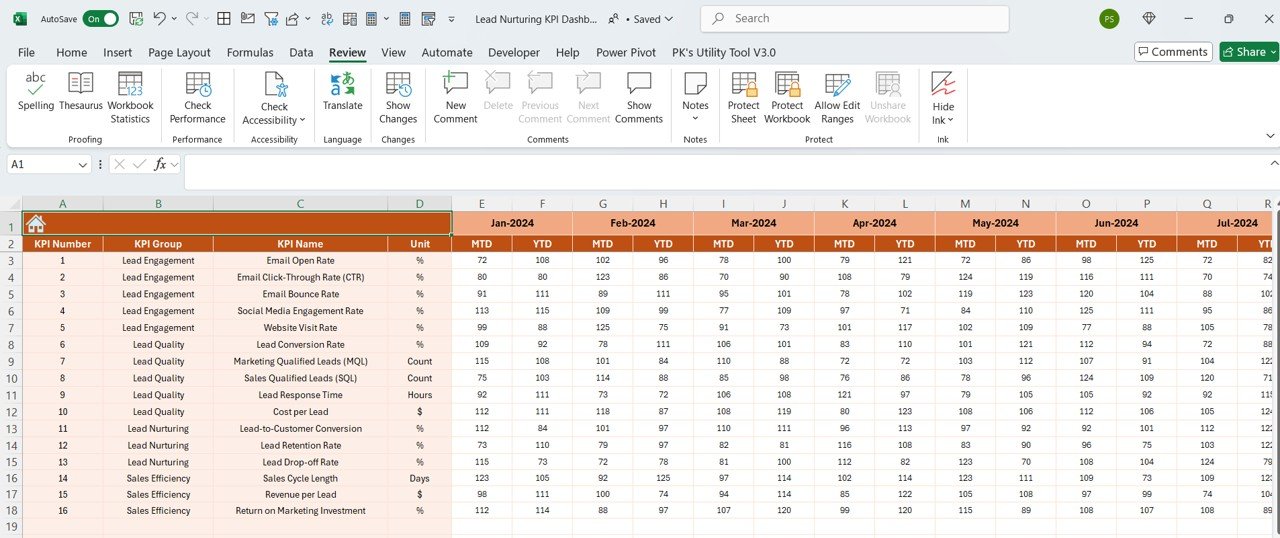Click Protect Sheet
This screenshot has height=538, width=1280.
coord(744,98)
